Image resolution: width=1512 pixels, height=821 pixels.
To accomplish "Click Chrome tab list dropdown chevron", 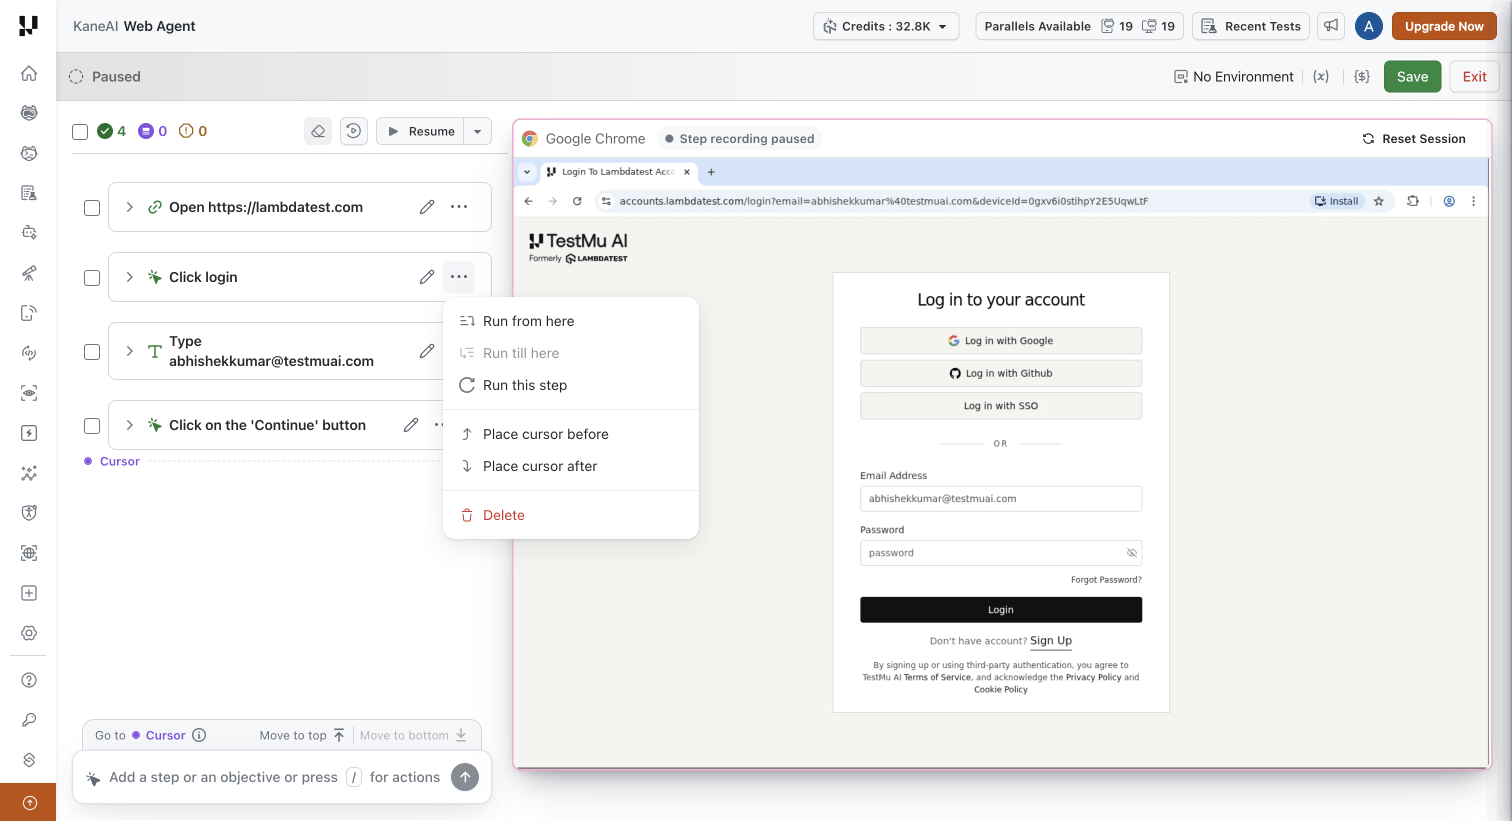I will (527, 172).
